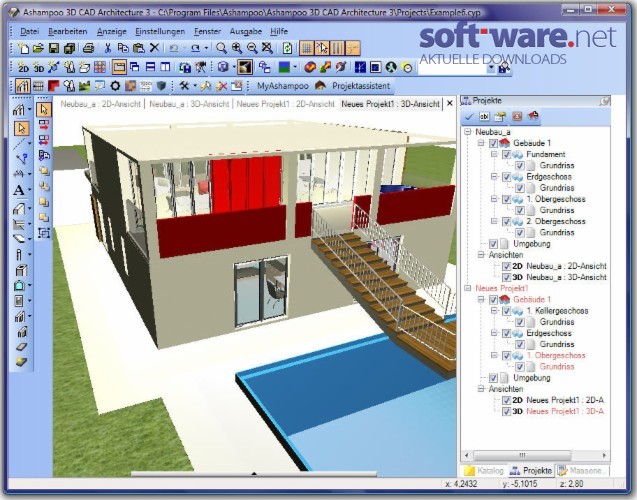Close the current view tab
Image resolution: width=637 pixels, height=500 pixels.
click(450, 104)
